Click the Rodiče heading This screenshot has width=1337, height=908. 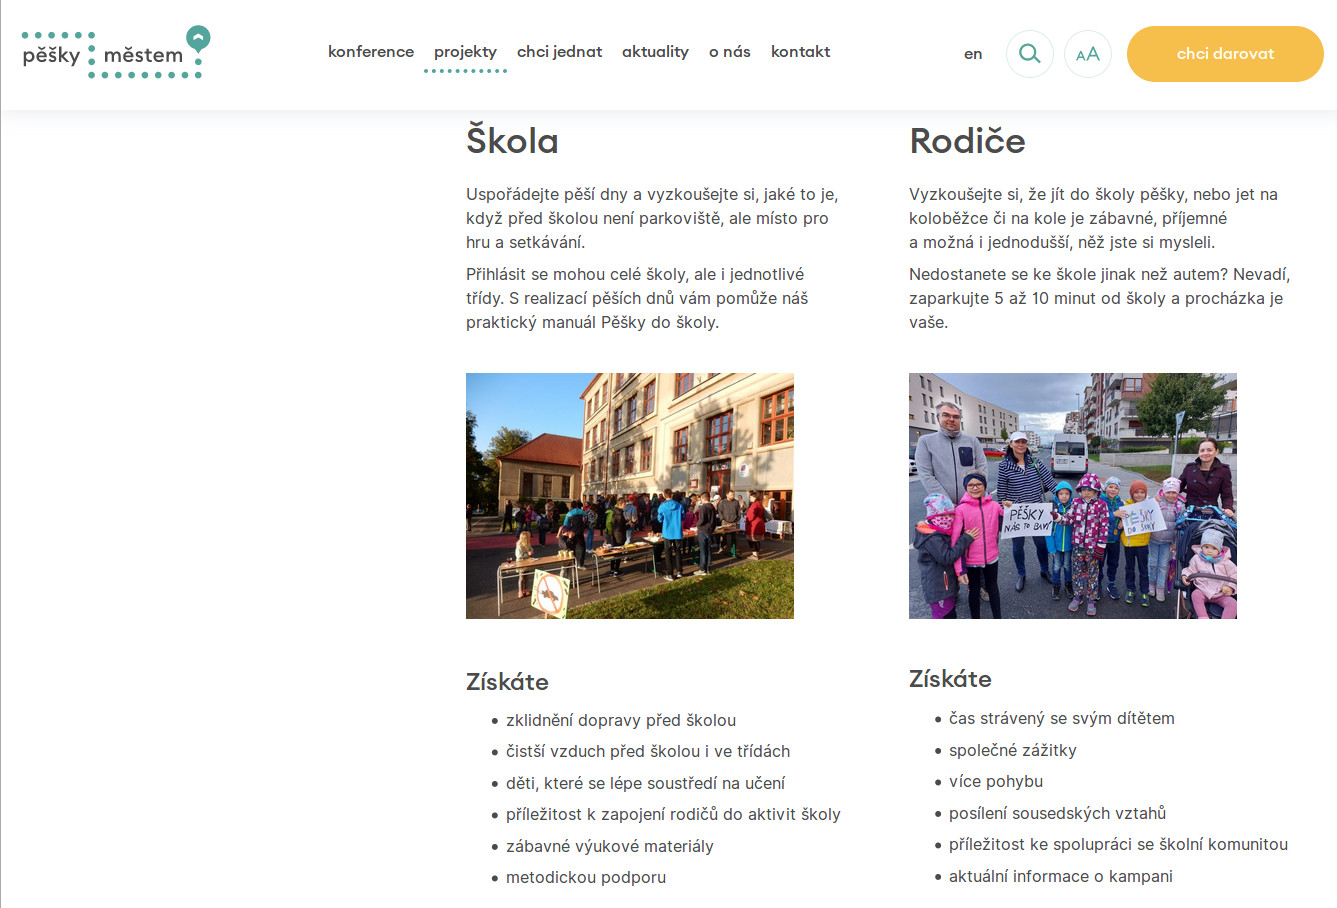point(967,140)
